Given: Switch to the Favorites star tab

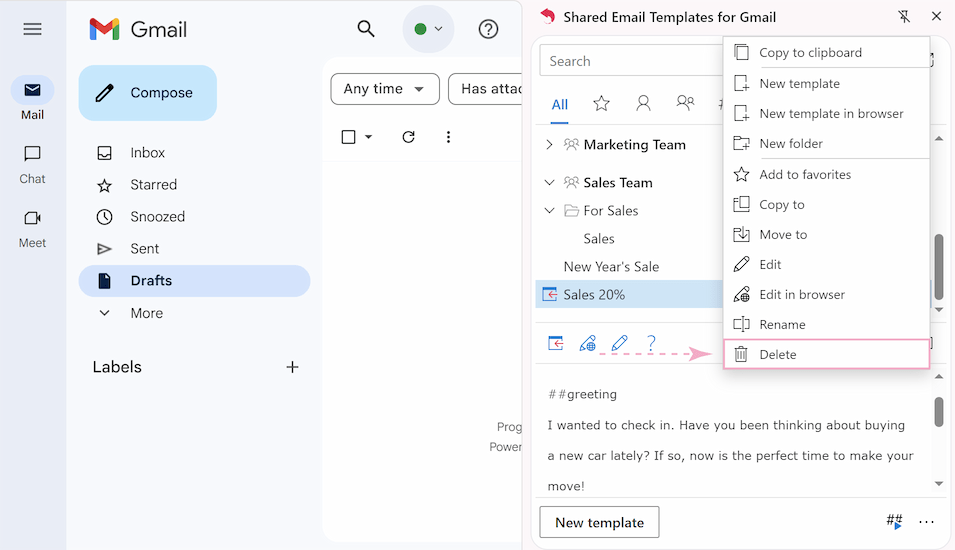Looking at the screenshot, I should tap(602, 104).
